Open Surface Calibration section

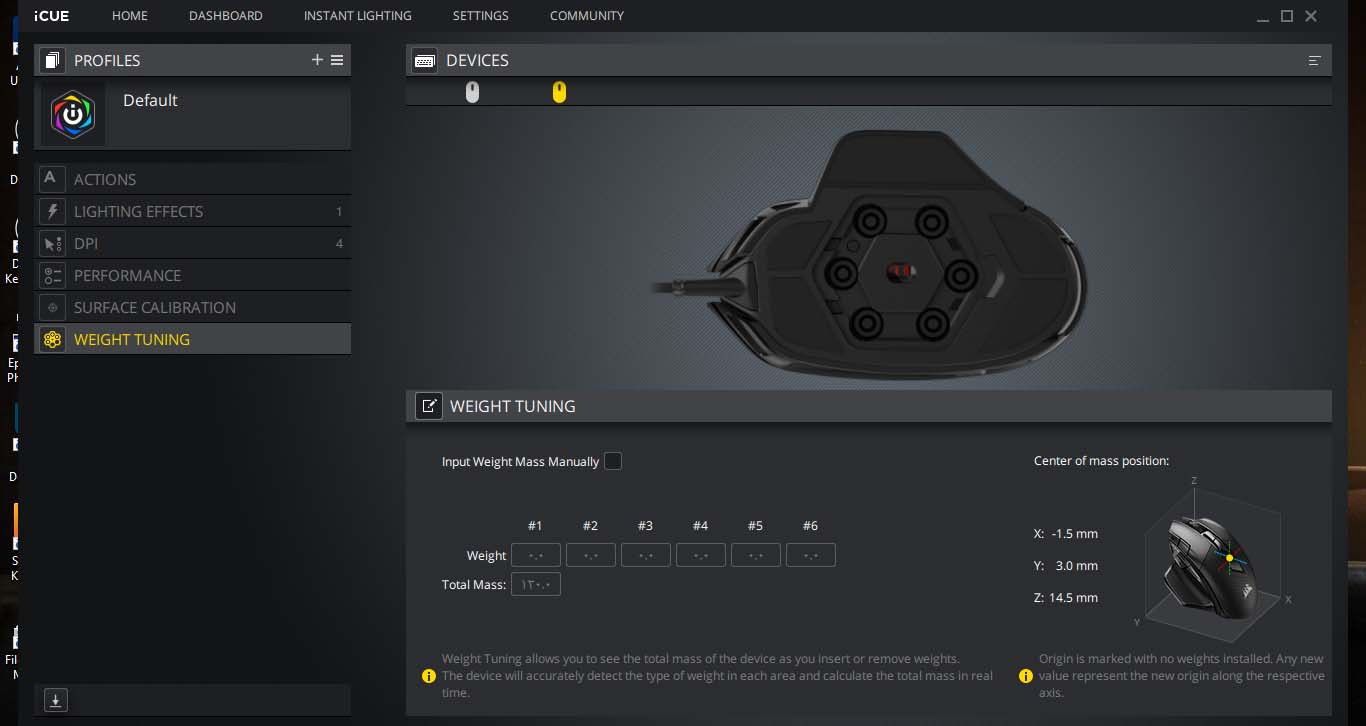tap(155, 308)
